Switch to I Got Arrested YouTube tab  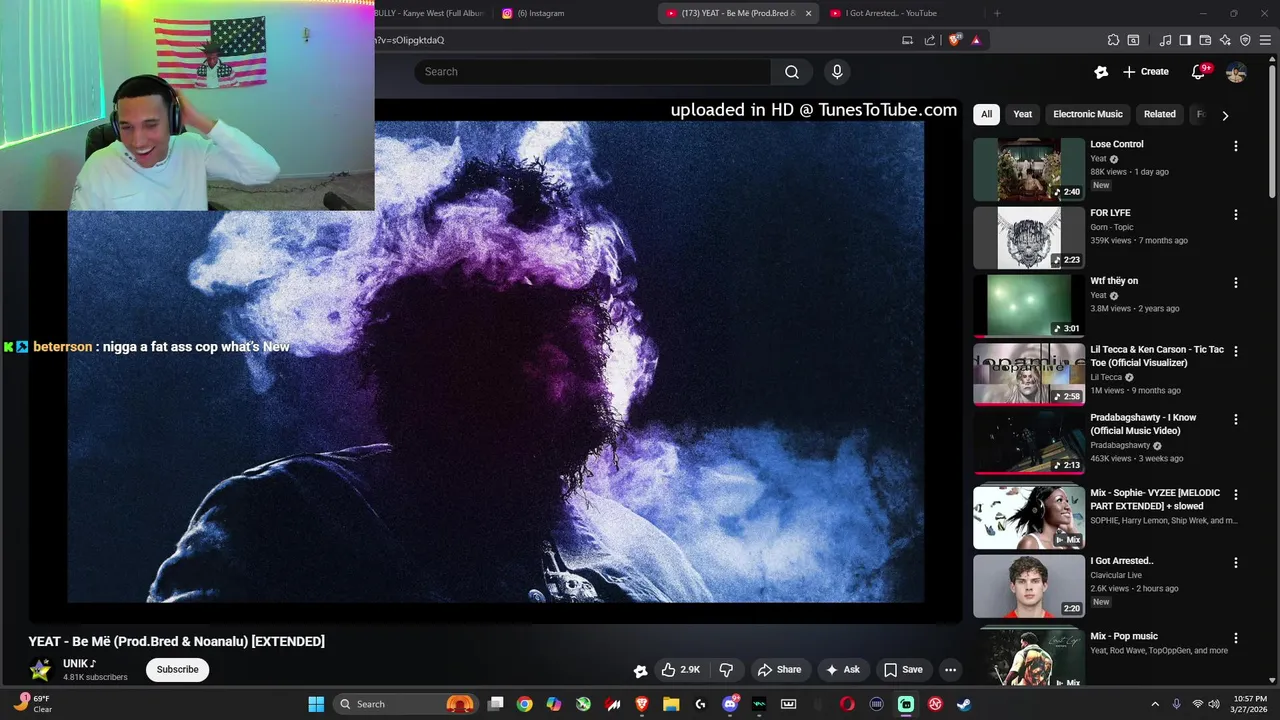point(900,13)
